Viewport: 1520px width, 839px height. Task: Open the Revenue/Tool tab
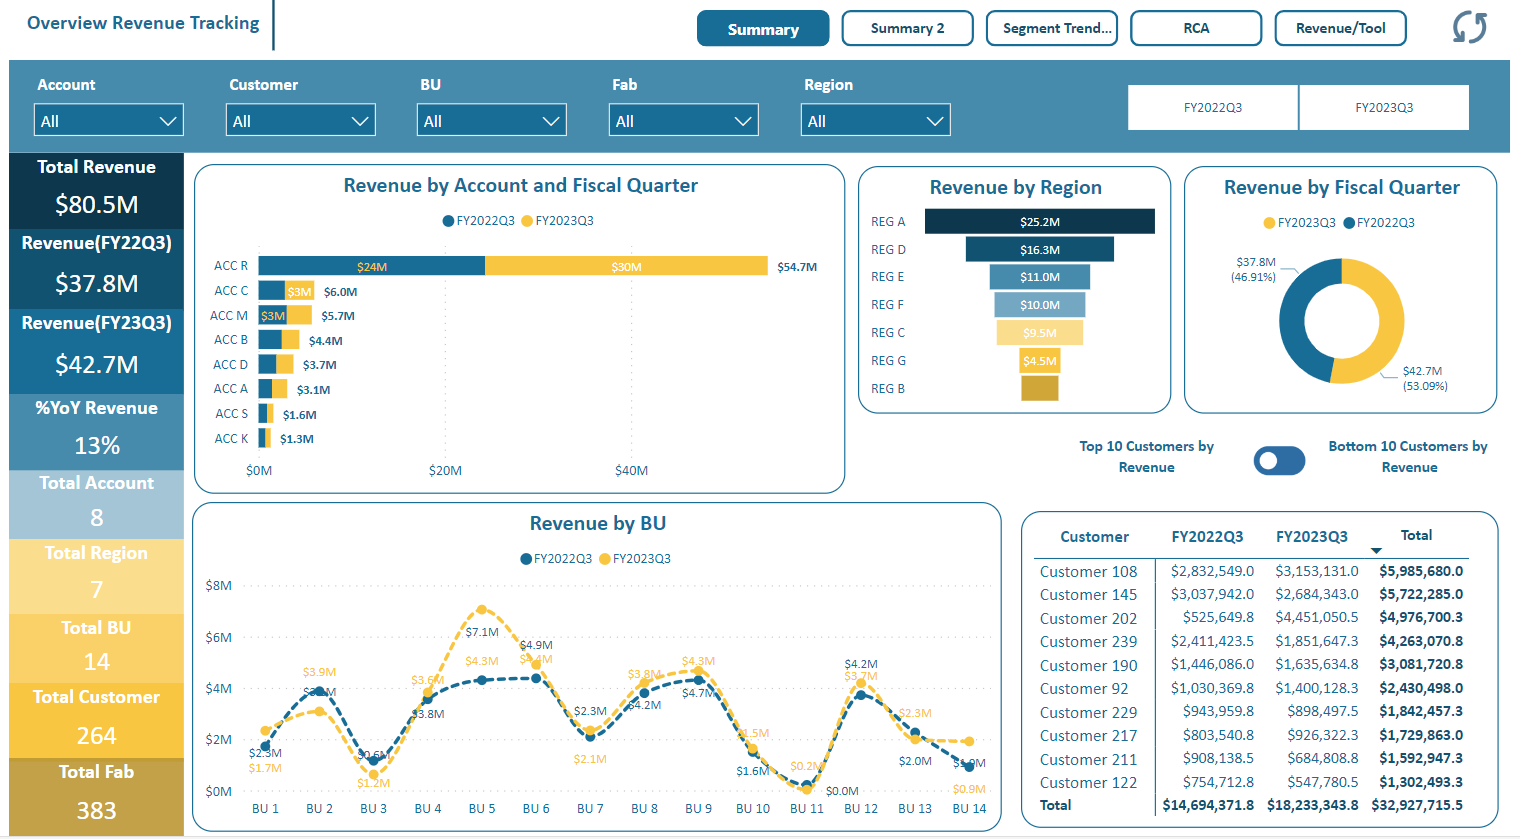pos(1341,28)
